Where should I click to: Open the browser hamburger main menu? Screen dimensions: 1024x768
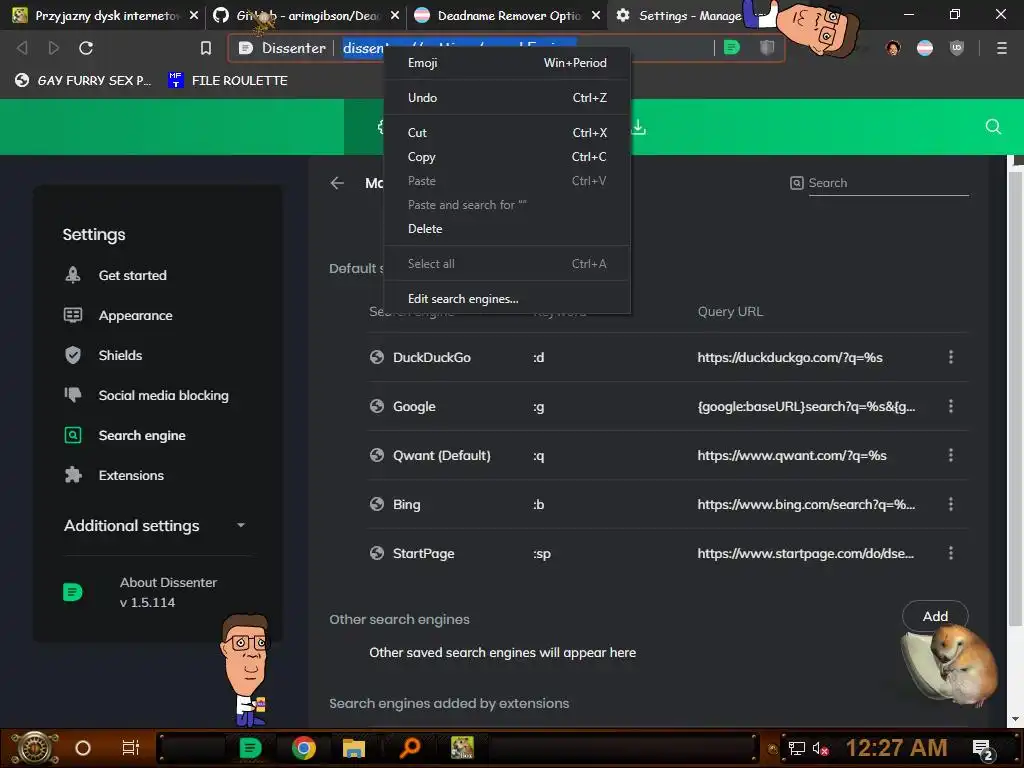coord(1002,48)
